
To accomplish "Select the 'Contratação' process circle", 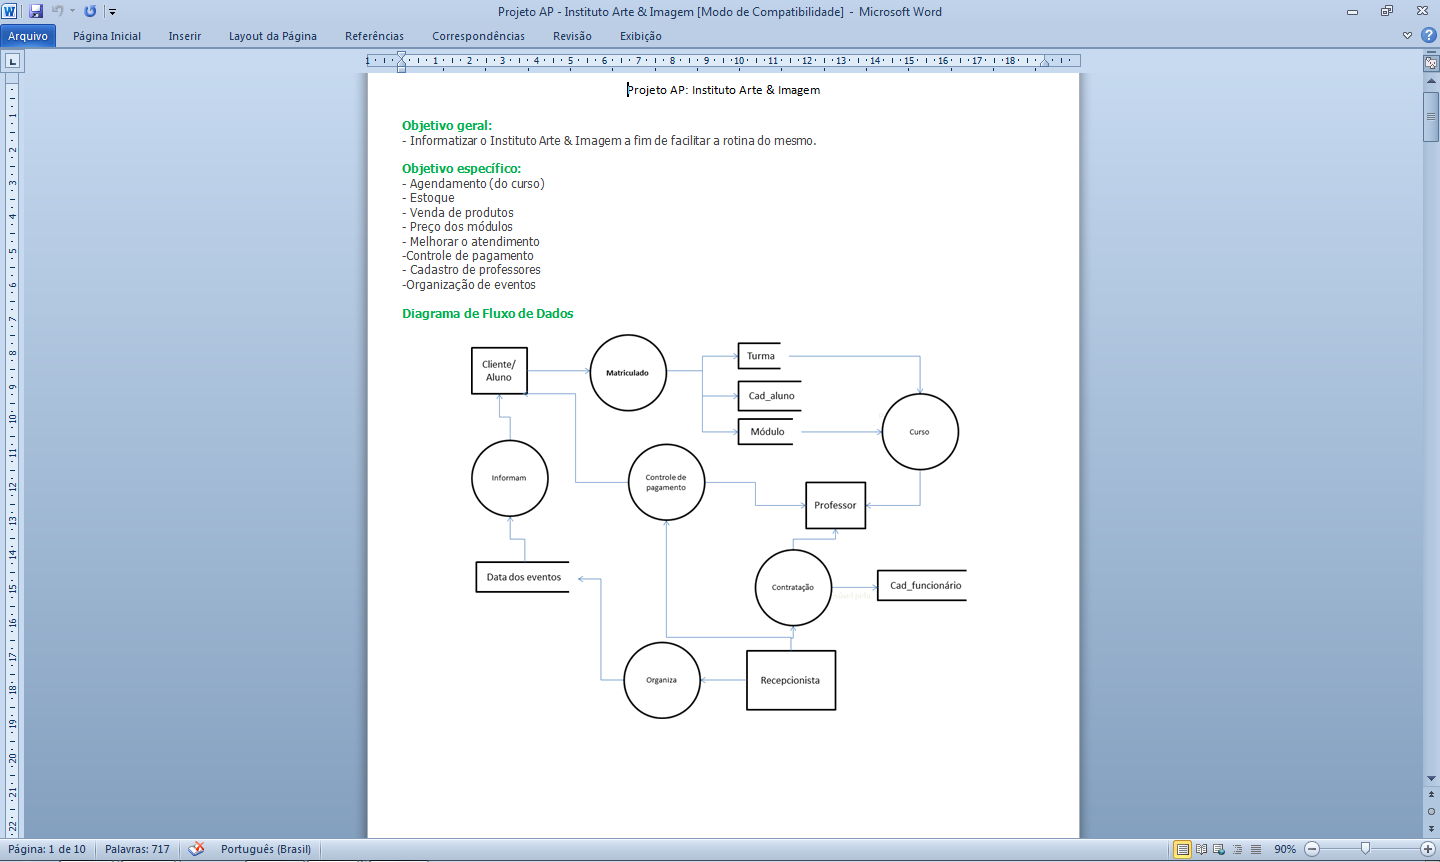I will click(x=793, y=588).
